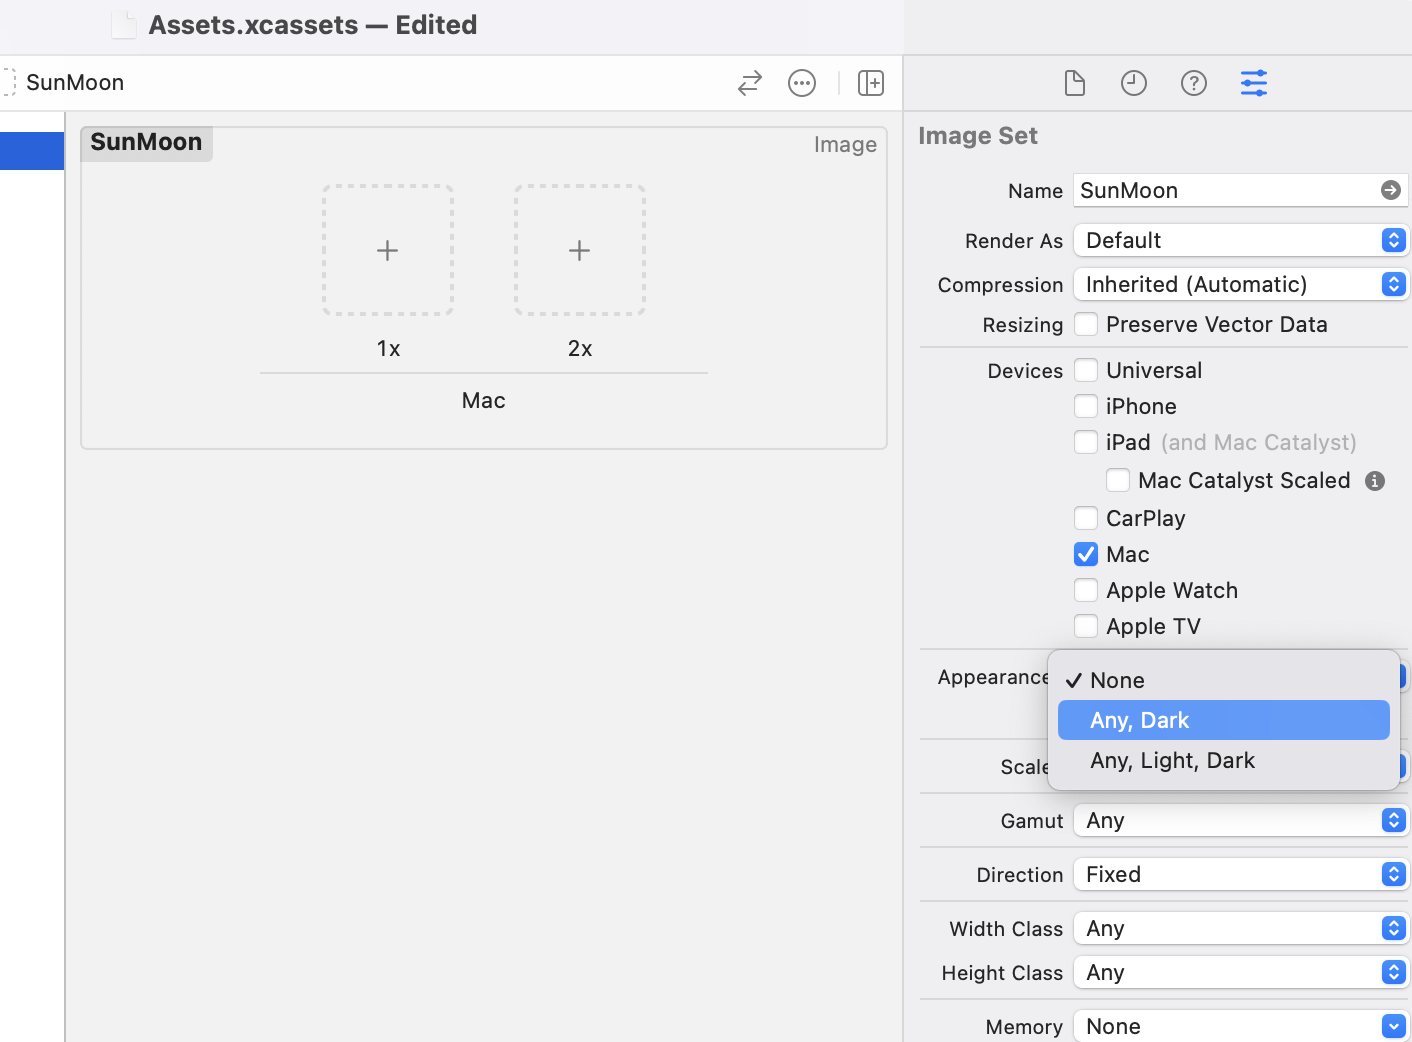Open the Quick Help inspector
The width and height of the screenshot is (1412, 1042).
coord(1194,83)
